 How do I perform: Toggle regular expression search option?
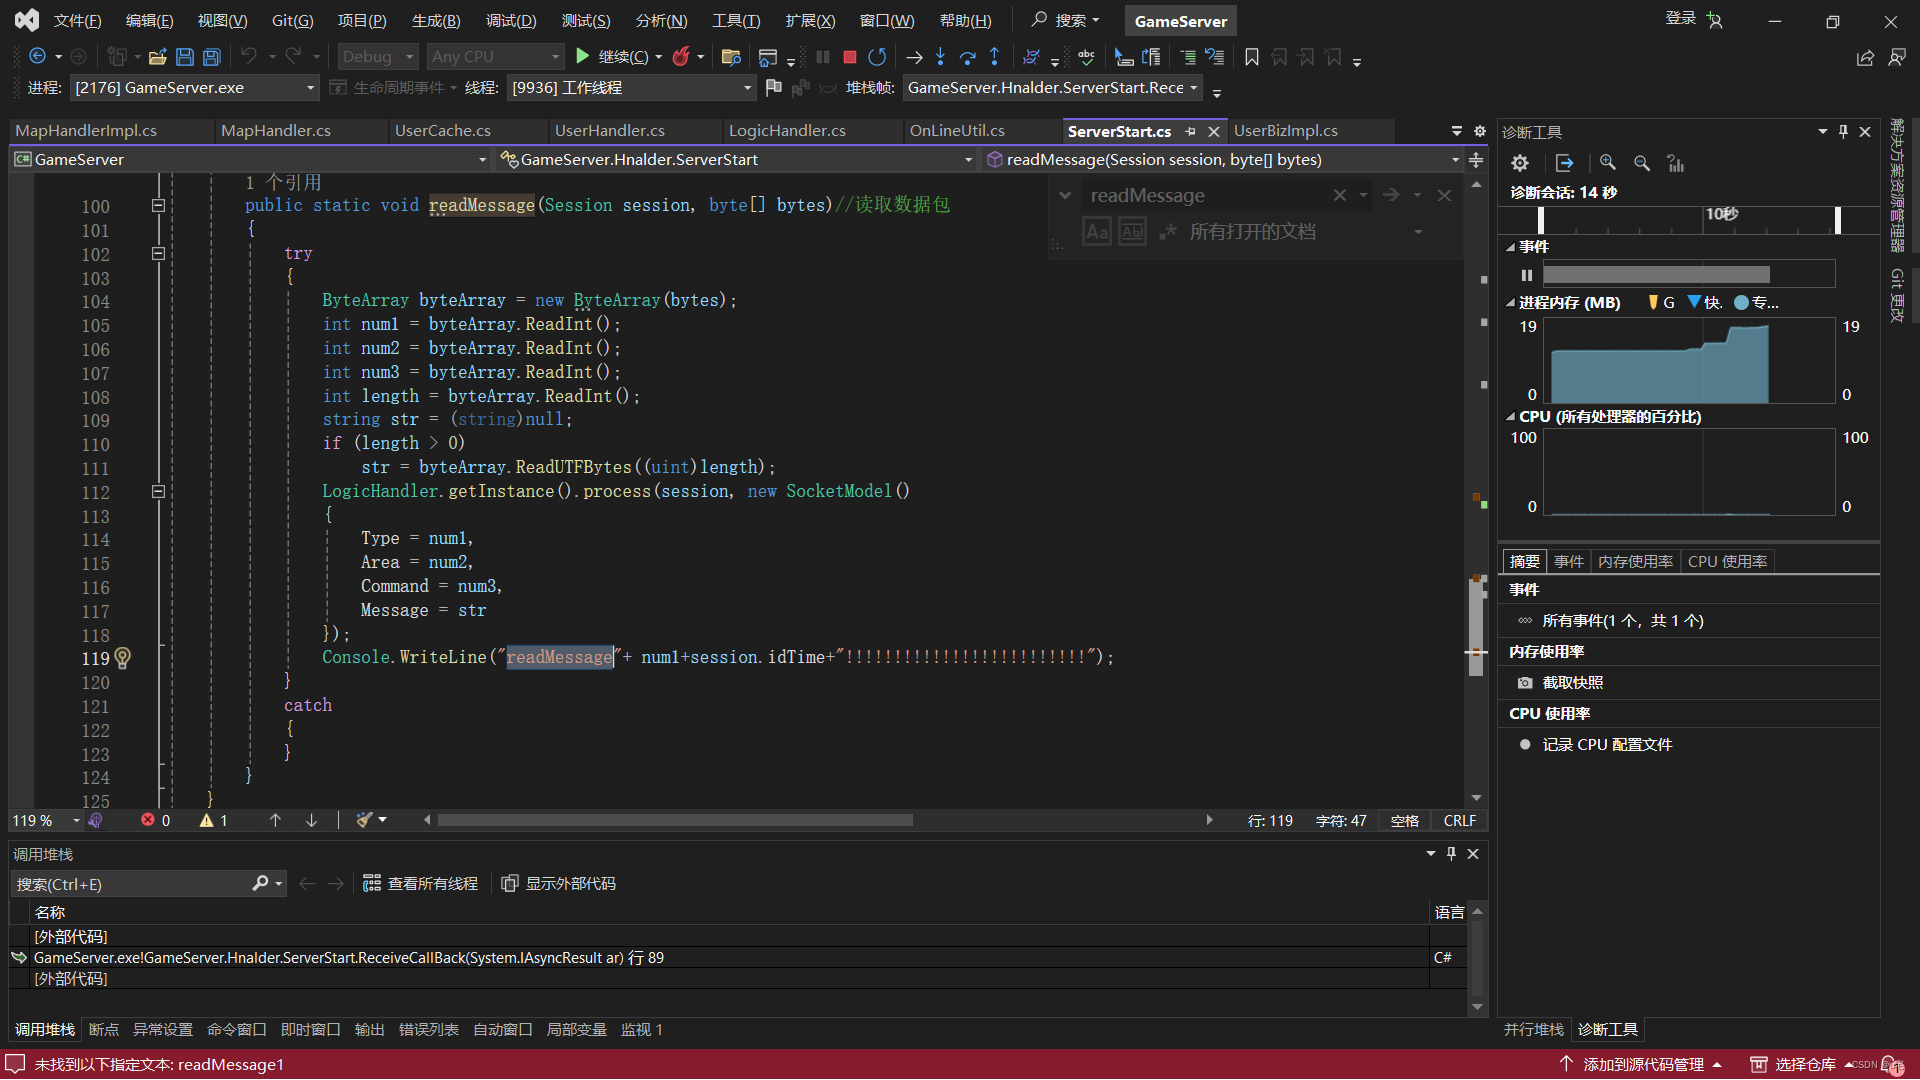[1167, 232]
